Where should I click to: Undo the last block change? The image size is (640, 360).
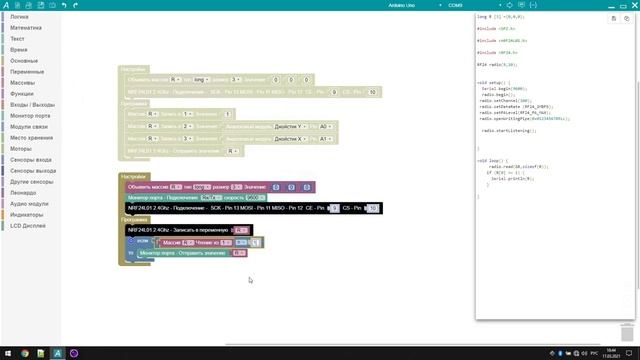64,5
